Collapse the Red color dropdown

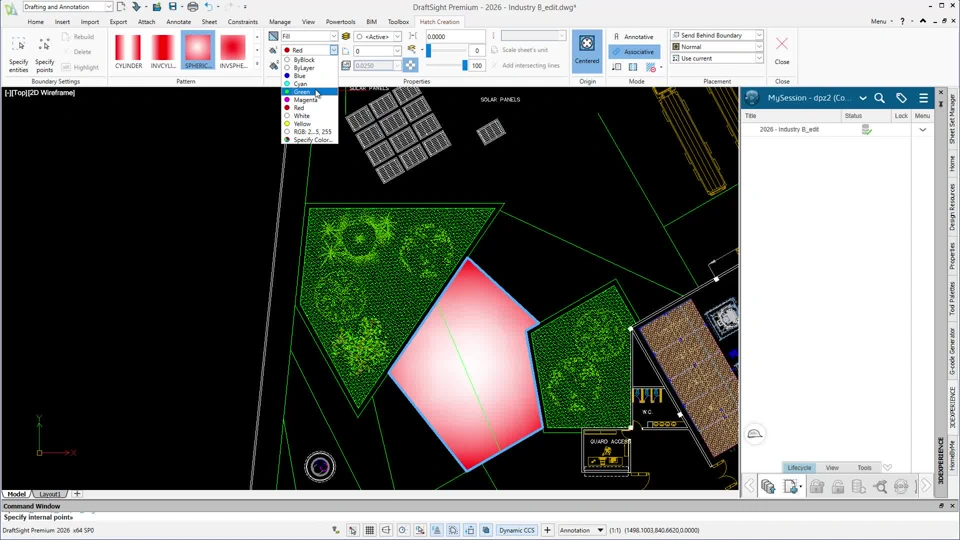[334, 50]
